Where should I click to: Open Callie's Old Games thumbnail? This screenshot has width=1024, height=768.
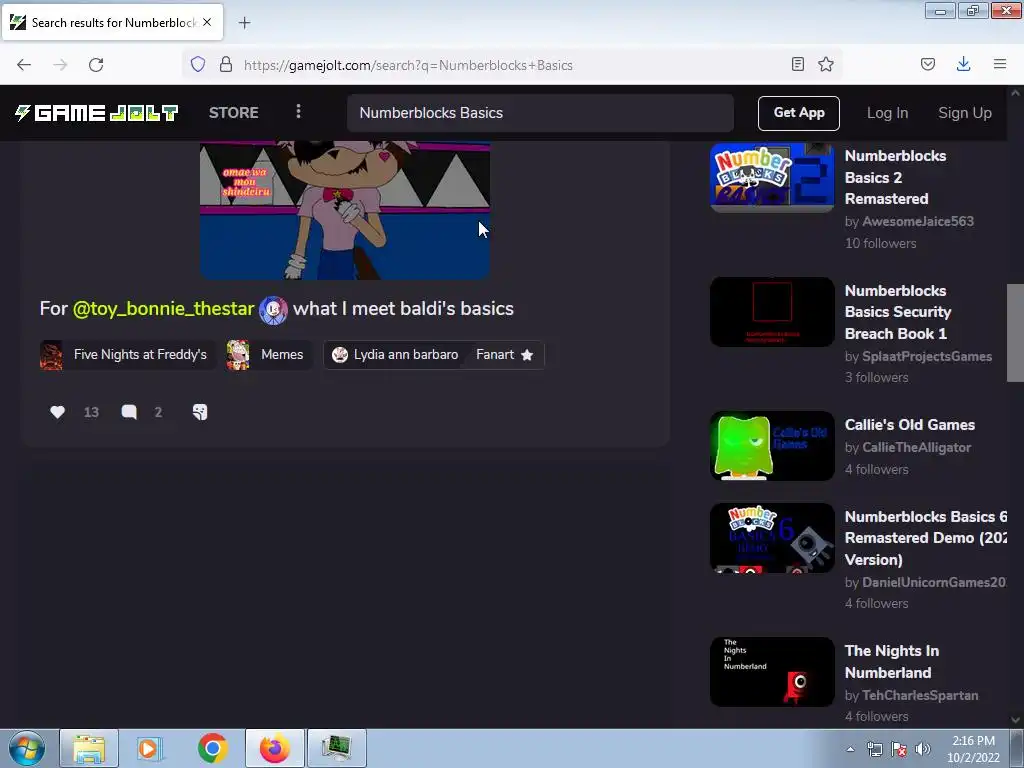772,446
